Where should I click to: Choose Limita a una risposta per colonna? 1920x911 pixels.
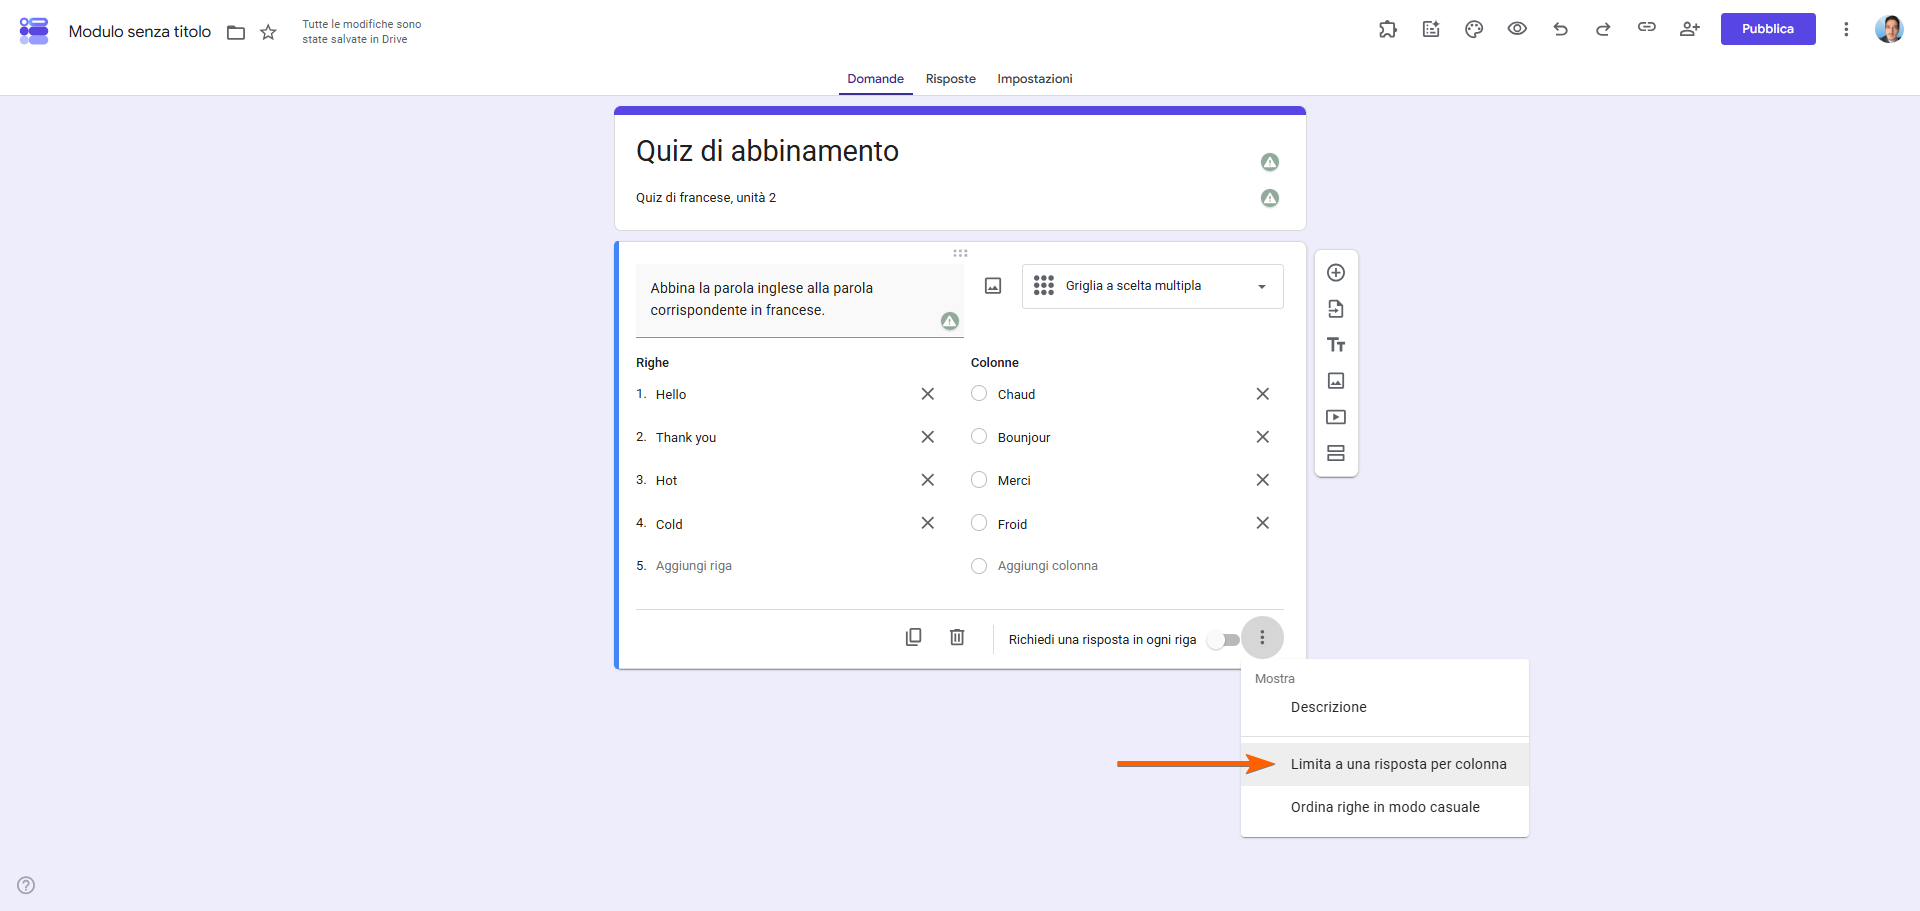coord(1385,764)
